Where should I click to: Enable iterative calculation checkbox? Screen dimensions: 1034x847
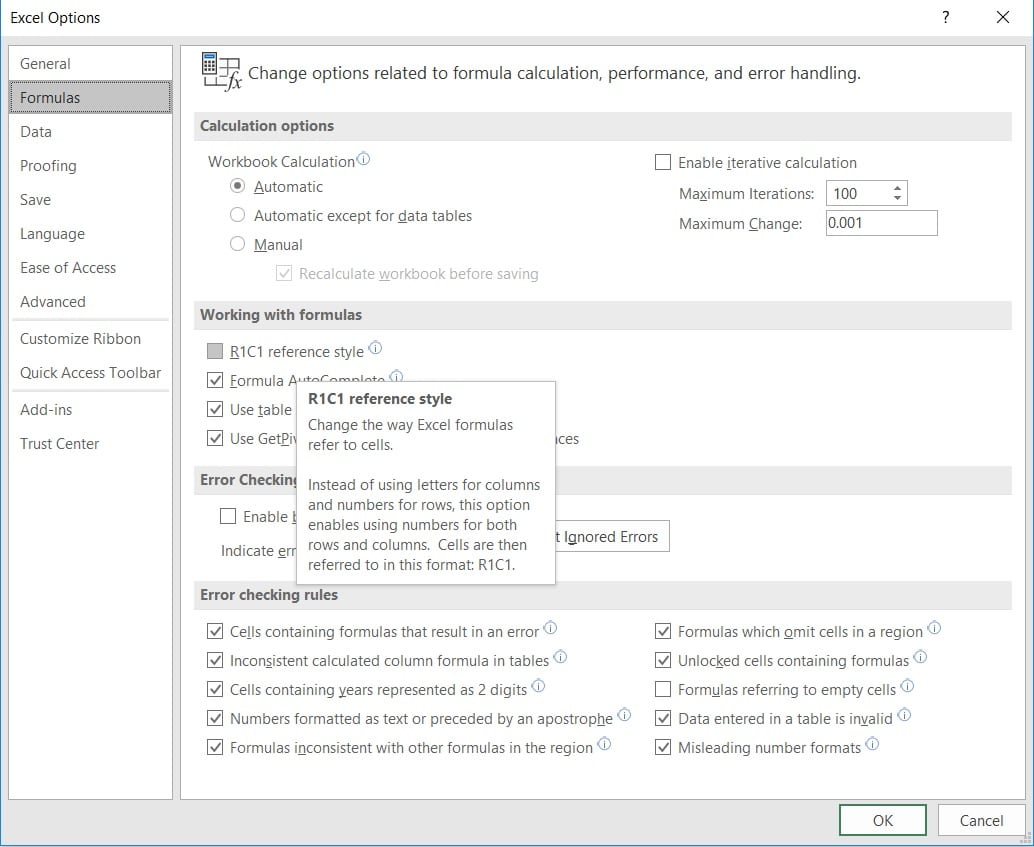(663, 162)
